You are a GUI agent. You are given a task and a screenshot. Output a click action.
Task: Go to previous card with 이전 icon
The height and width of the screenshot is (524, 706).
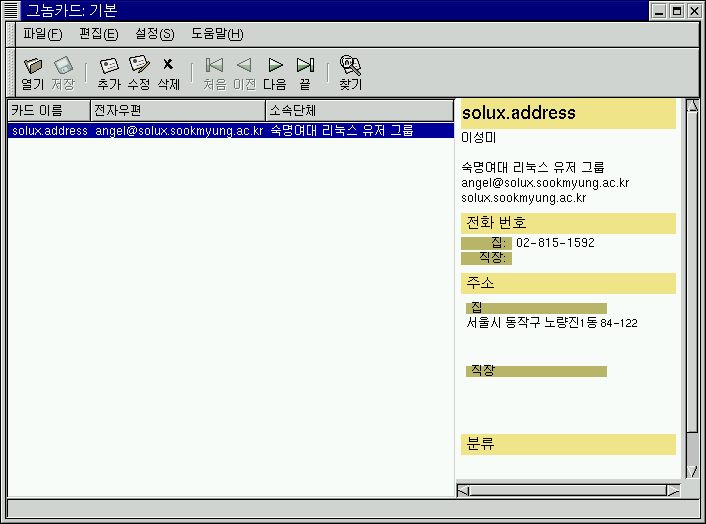click(x=244, y=65)
